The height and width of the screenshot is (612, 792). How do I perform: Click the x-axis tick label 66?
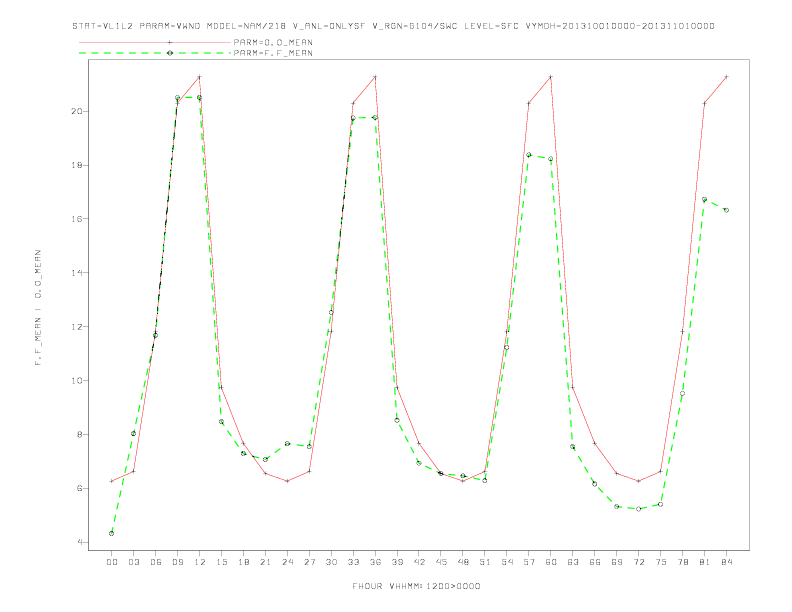595,562
